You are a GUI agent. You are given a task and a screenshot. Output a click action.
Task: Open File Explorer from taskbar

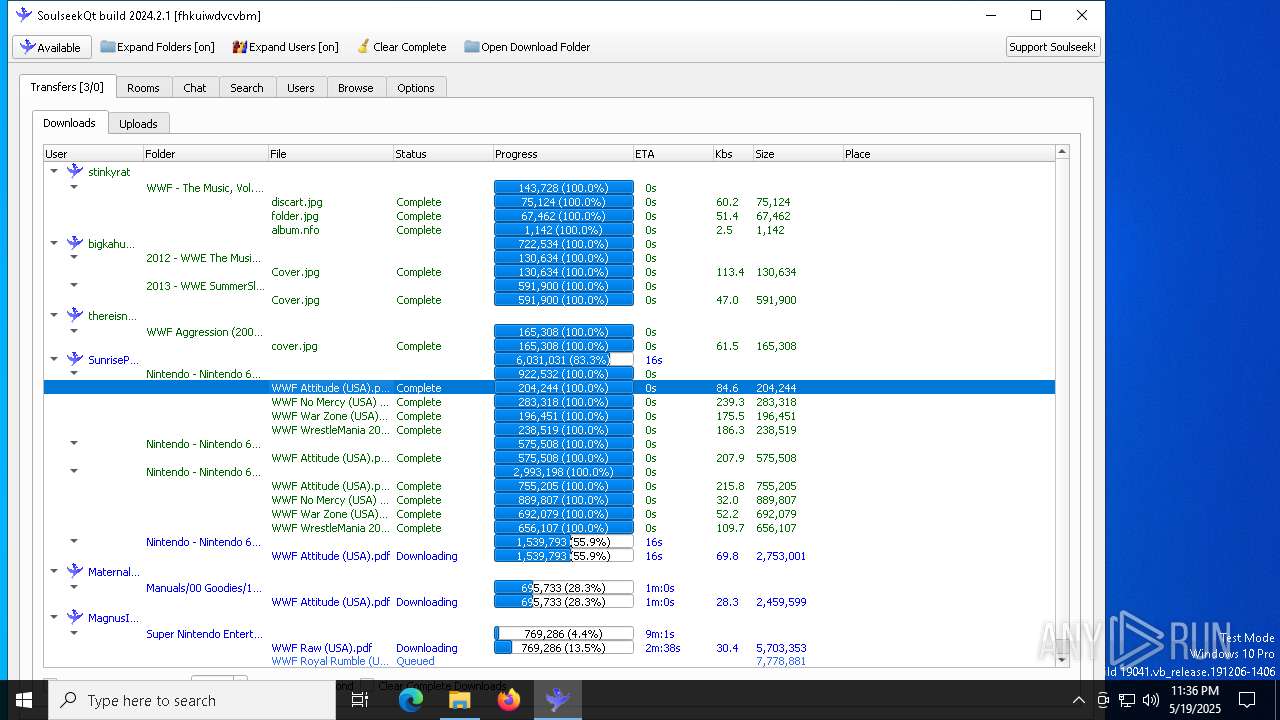(460, 700)
